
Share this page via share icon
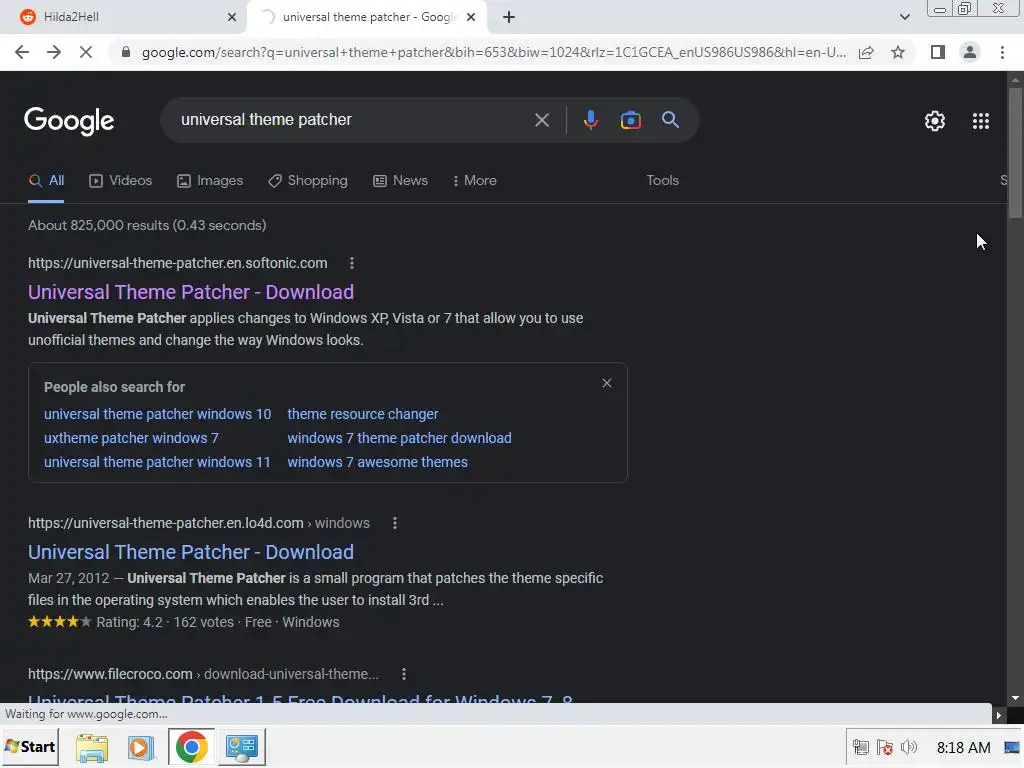866,52
